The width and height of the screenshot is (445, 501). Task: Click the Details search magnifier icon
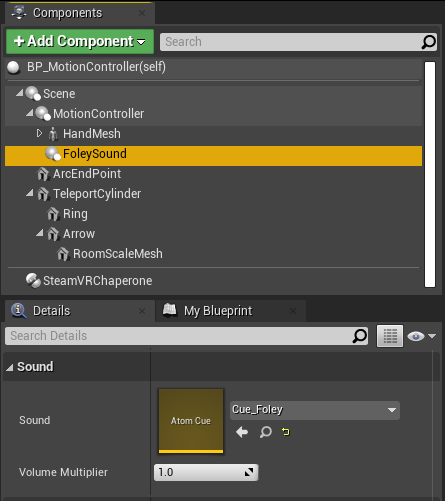point(360,336)
